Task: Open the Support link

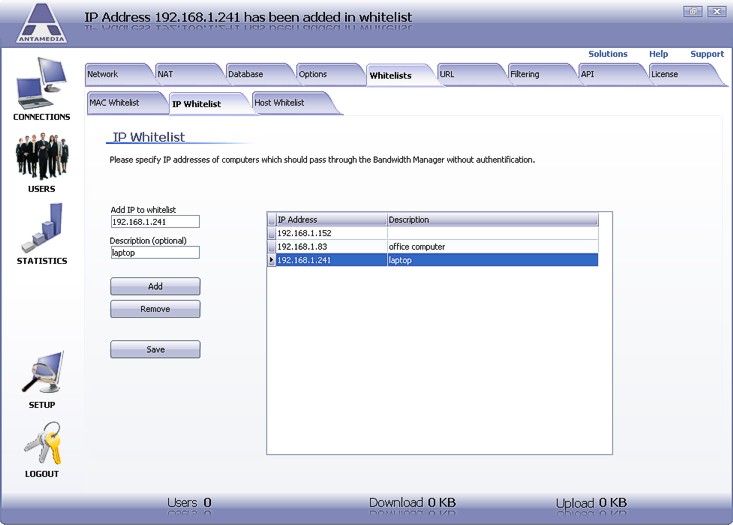Action: [707, 54]
